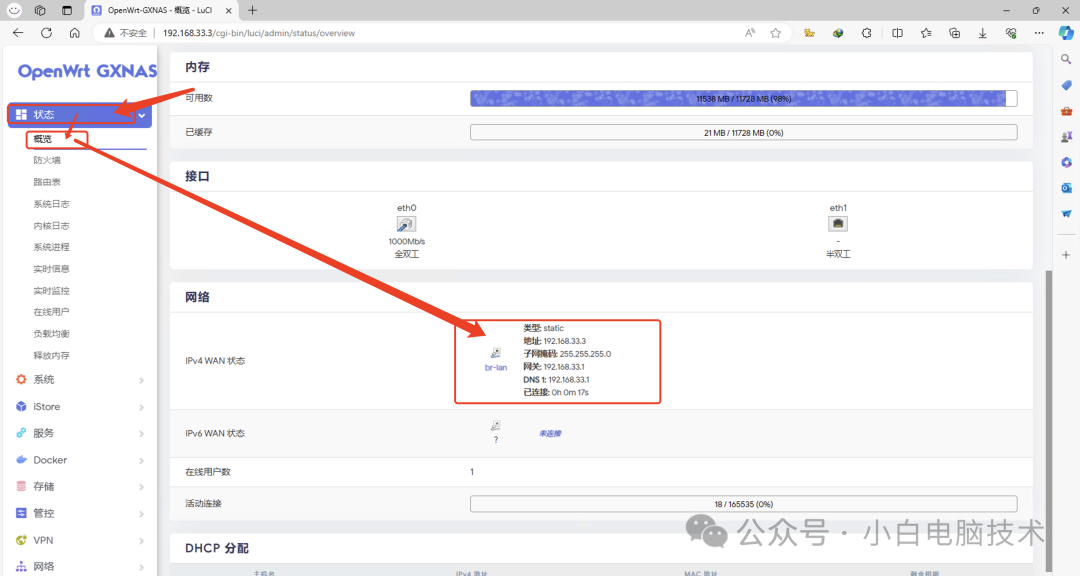Open the extensions puzzle icon
Image resolution: width=1080 pixels, height=576 pixels.
(866, 32)
